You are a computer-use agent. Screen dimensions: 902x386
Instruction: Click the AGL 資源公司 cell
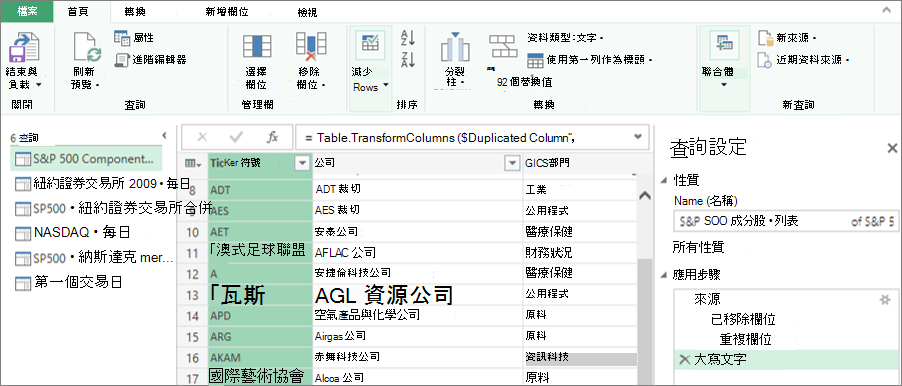(x=418, y=295)
